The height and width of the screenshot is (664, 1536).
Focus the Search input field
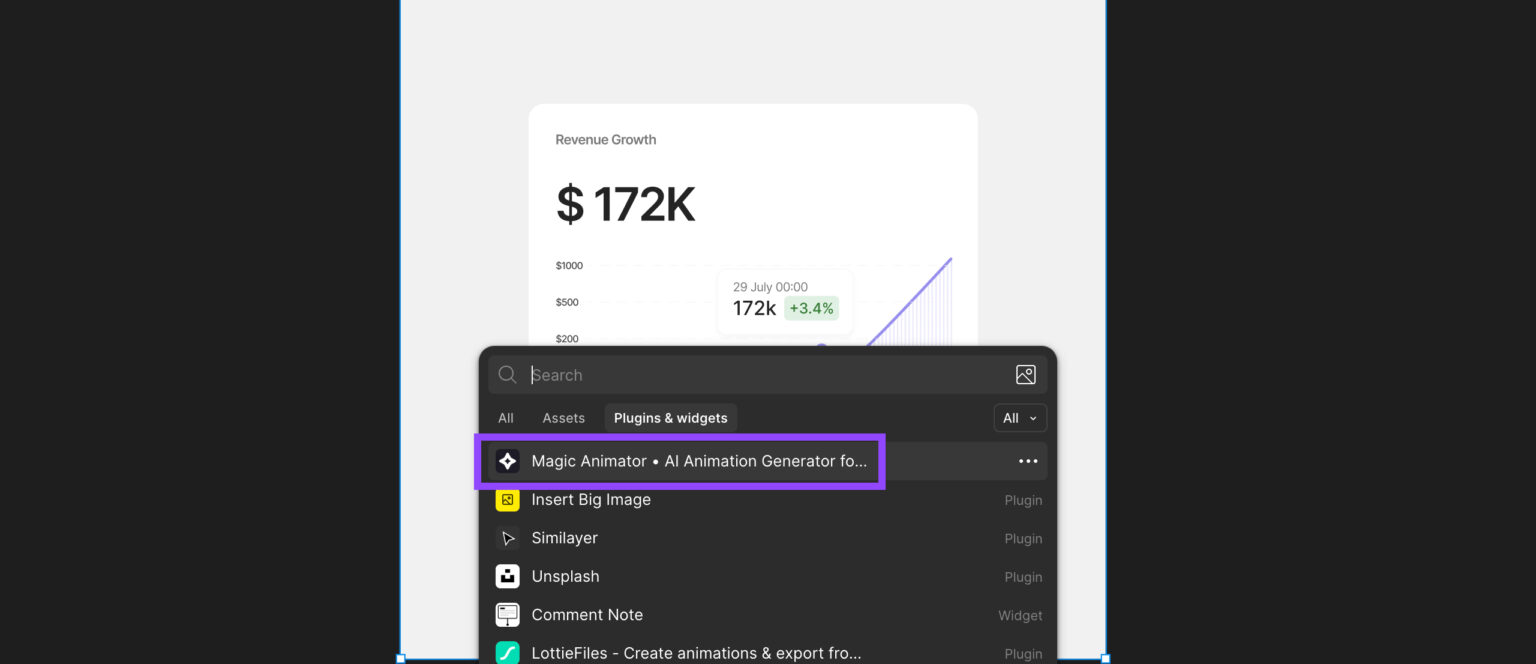click(760, 375)
